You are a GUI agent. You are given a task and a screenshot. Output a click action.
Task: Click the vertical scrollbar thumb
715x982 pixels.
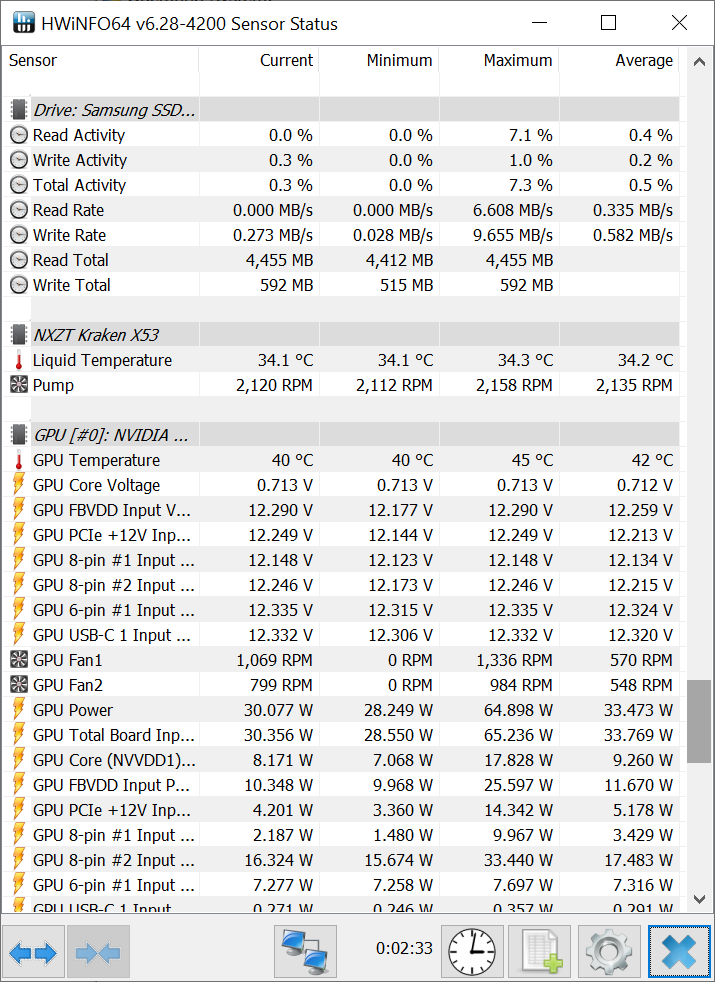point(699,721)
